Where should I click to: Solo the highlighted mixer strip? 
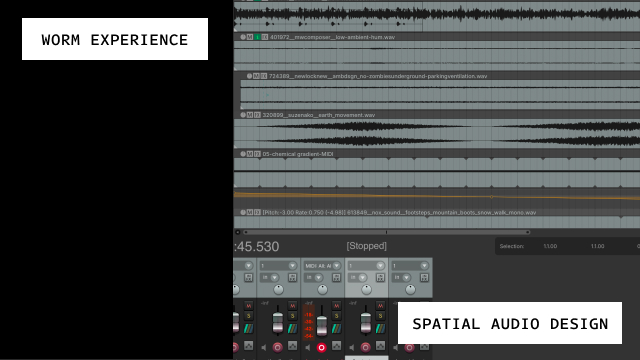pos(380,316)
